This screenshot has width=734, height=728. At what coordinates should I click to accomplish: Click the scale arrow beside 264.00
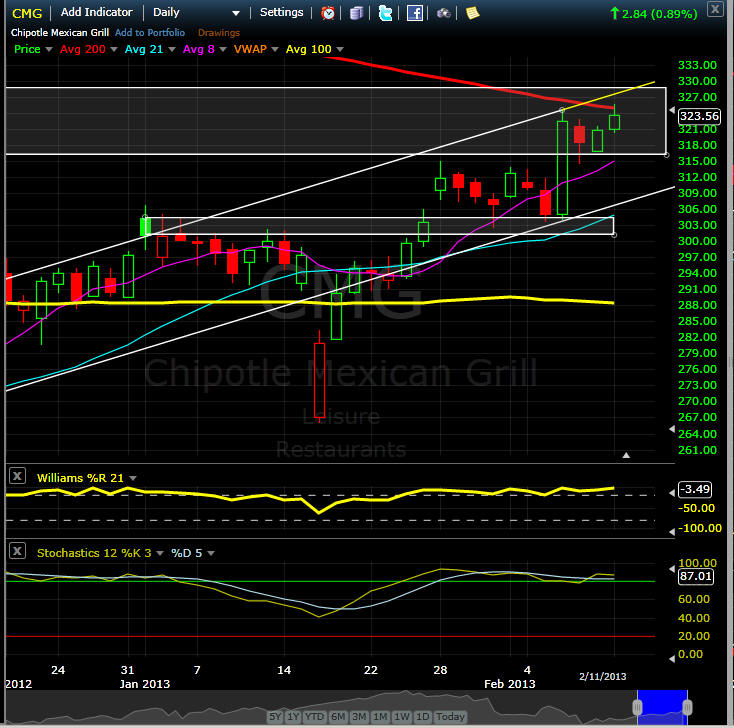point(672,429)
